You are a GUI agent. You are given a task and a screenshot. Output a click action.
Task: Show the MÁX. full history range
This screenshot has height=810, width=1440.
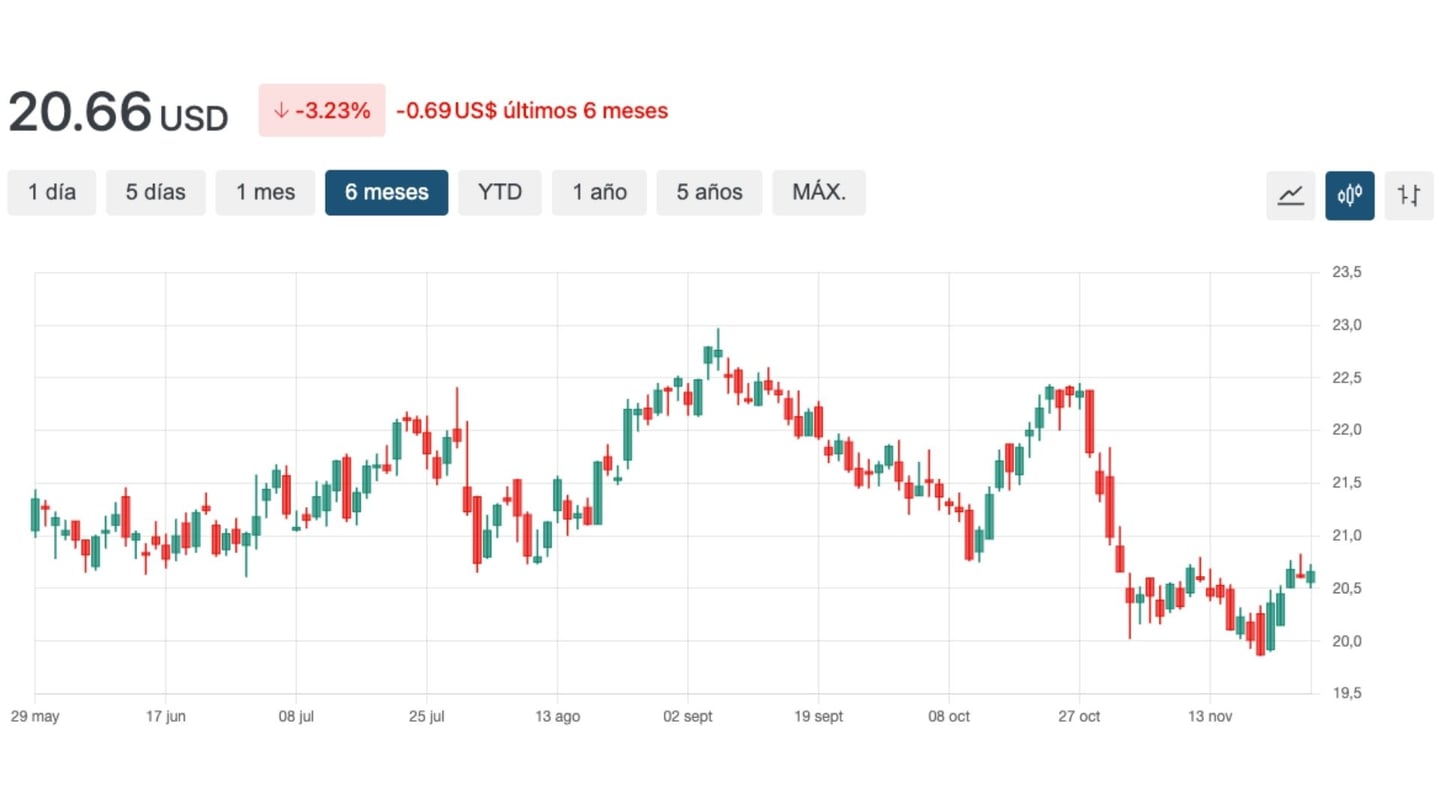pos(818,192)
